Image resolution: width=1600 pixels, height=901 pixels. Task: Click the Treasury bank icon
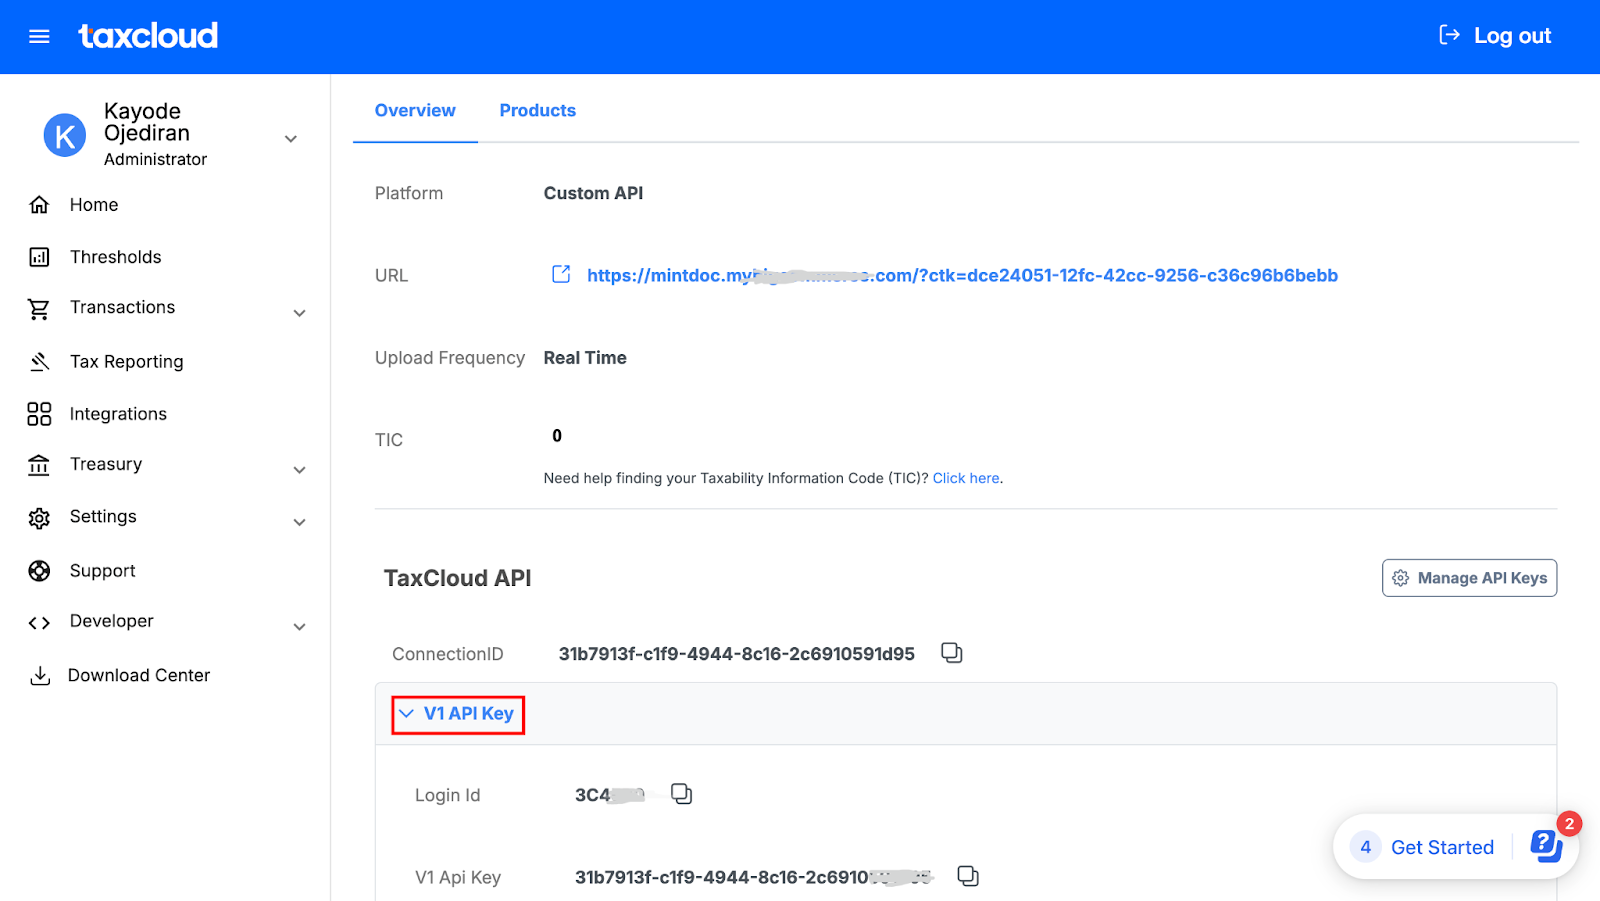[x=39, y=465]
